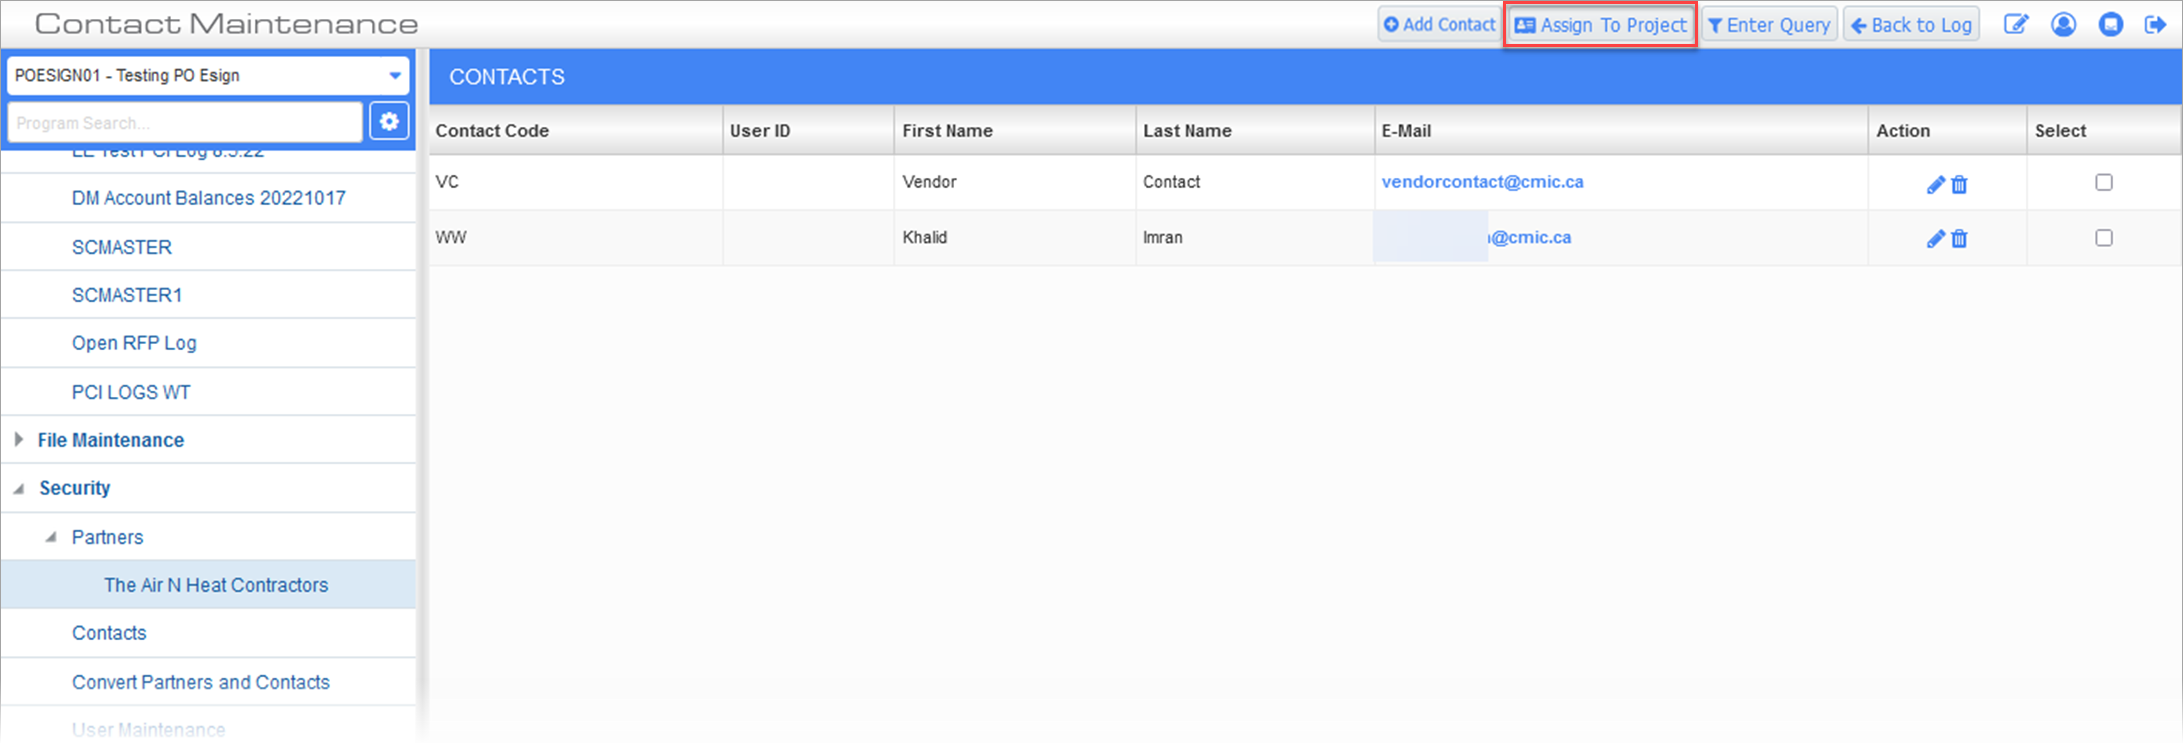Select the checkbox for Vendor Contact row
This screenshot has width=2183, height=744.
(2104, 182)
